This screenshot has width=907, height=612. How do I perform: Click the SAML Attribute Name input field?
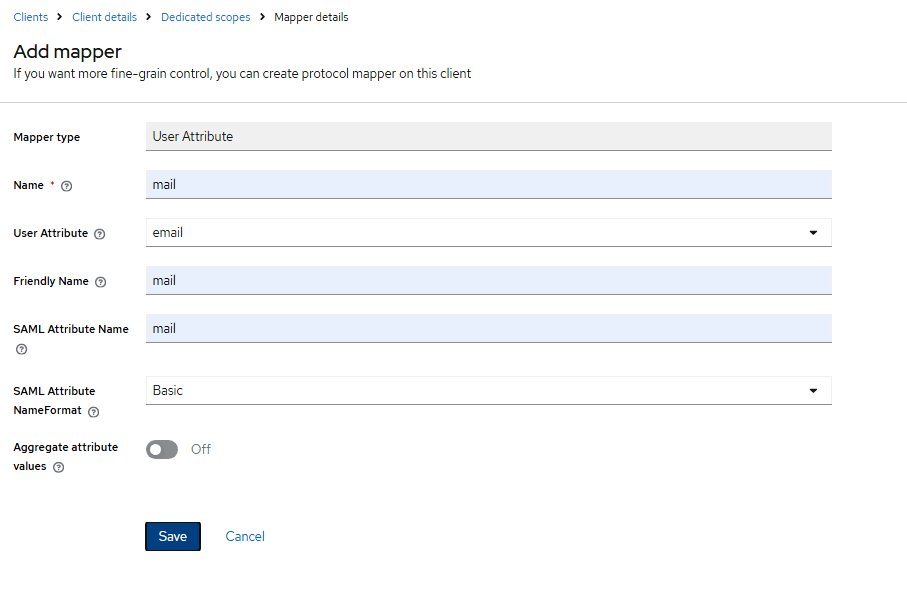[488, 329]
